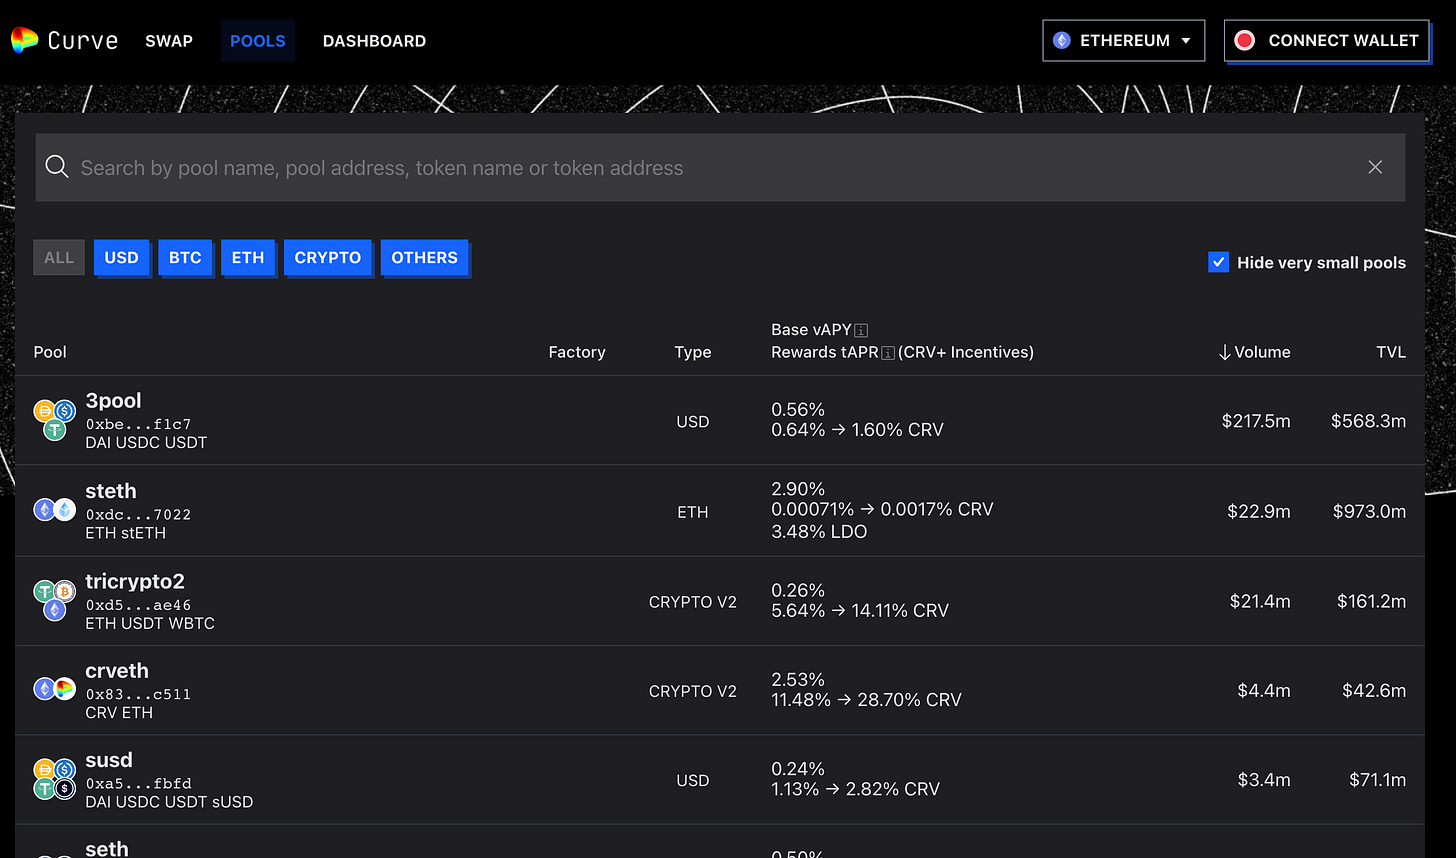Screen dimensions: 1456x858
Task: Filter pools by USD
Action: pos(122,257)
